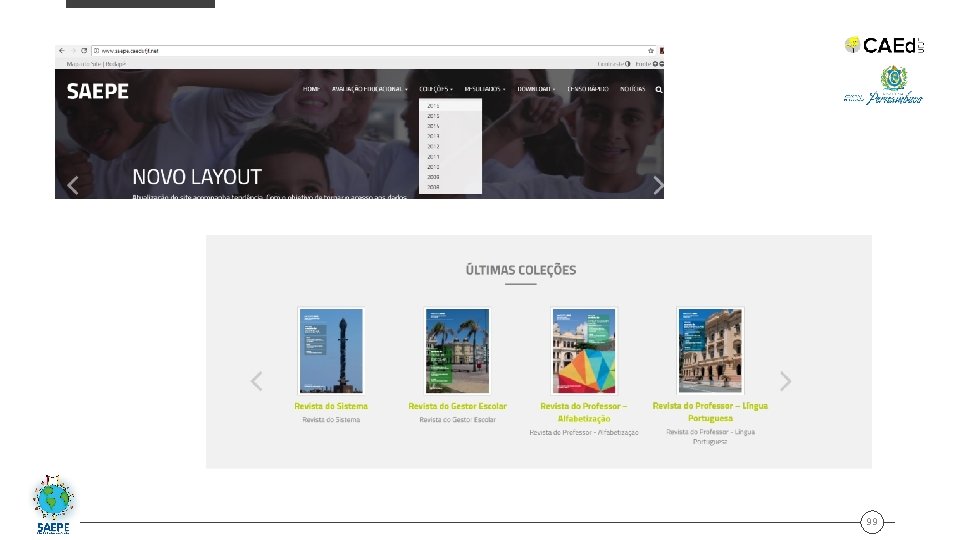
Task: Select 2015 in the Coleções dropdown
Action: 450,116
